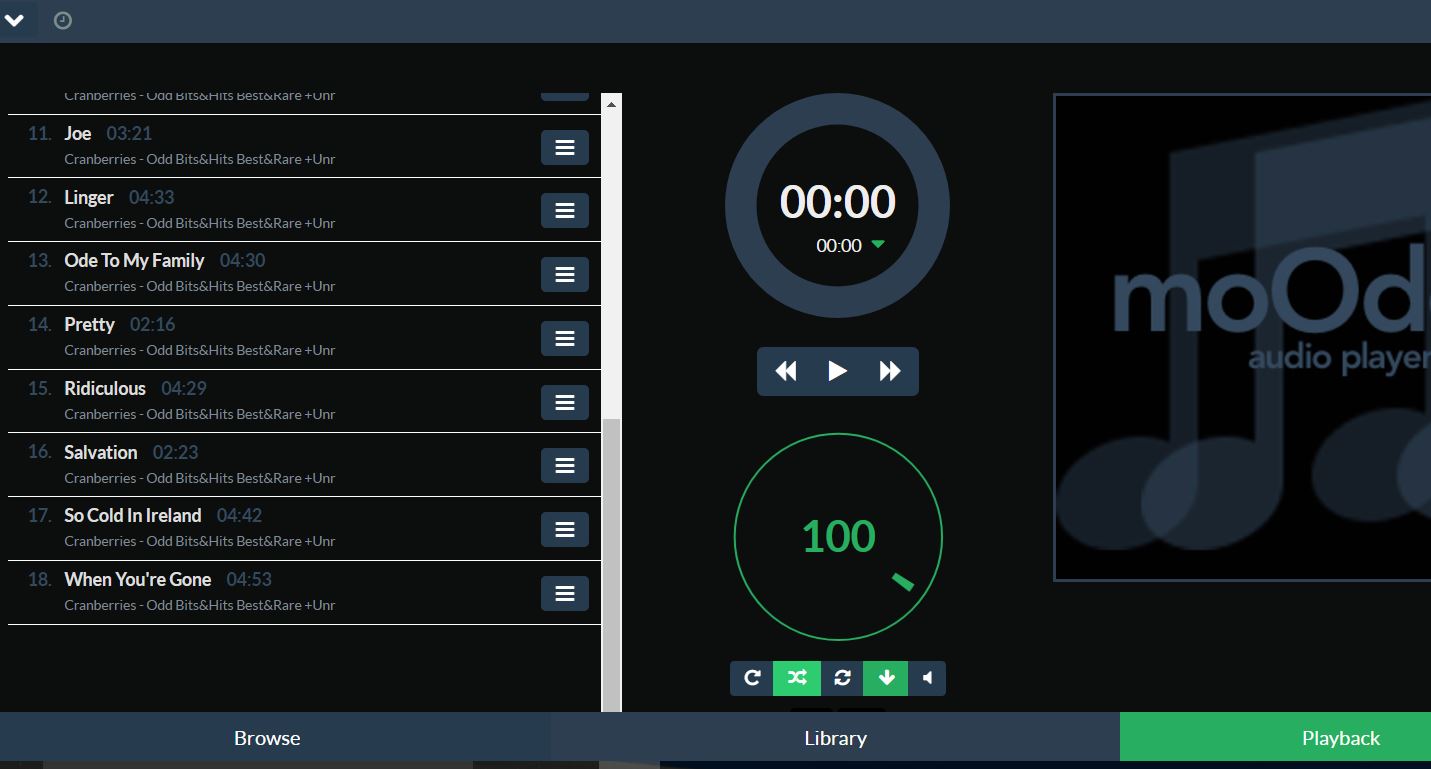
Task: Toggle repeat playback mode
Action: pos(752,678)
